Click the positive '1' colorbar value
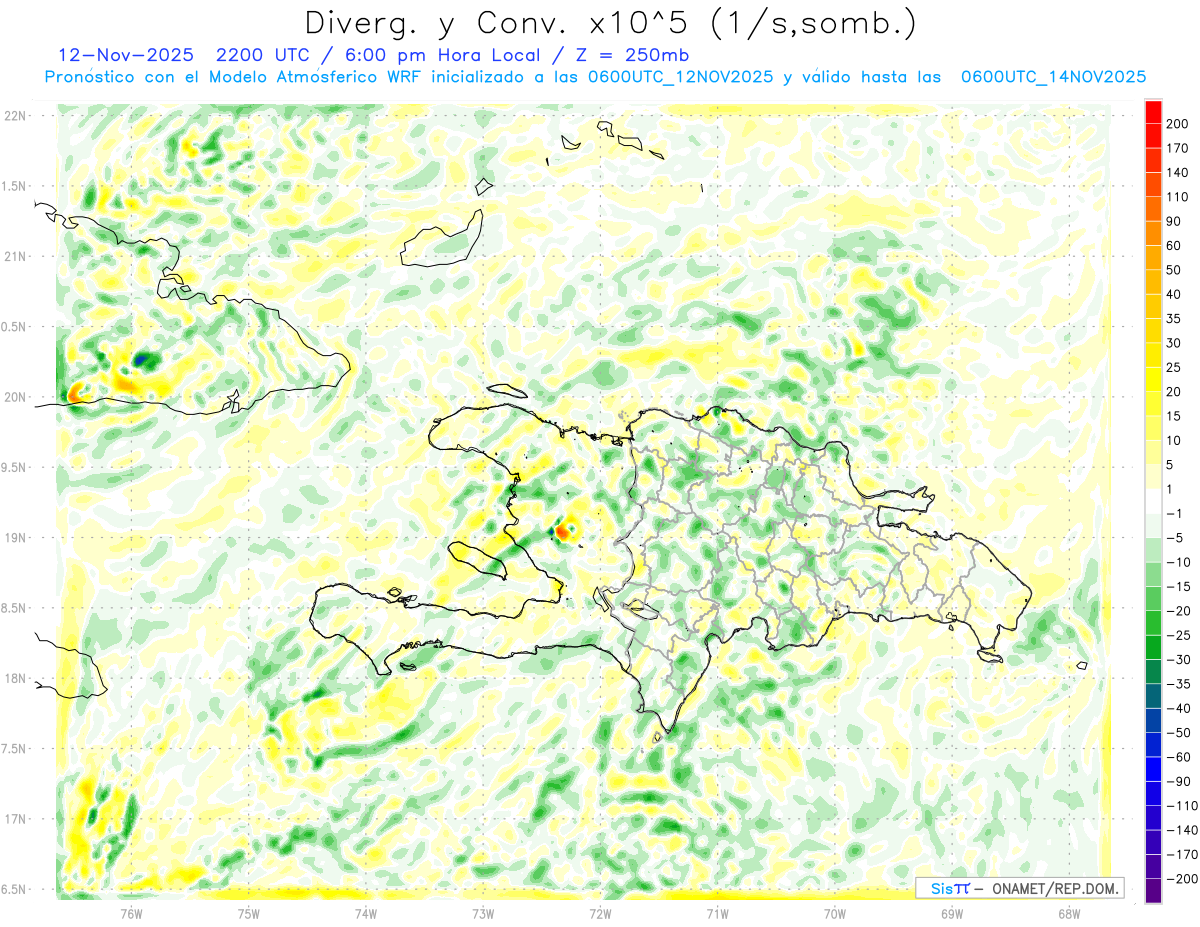This screenshot has width=1200, height=927. (1171, 489)
